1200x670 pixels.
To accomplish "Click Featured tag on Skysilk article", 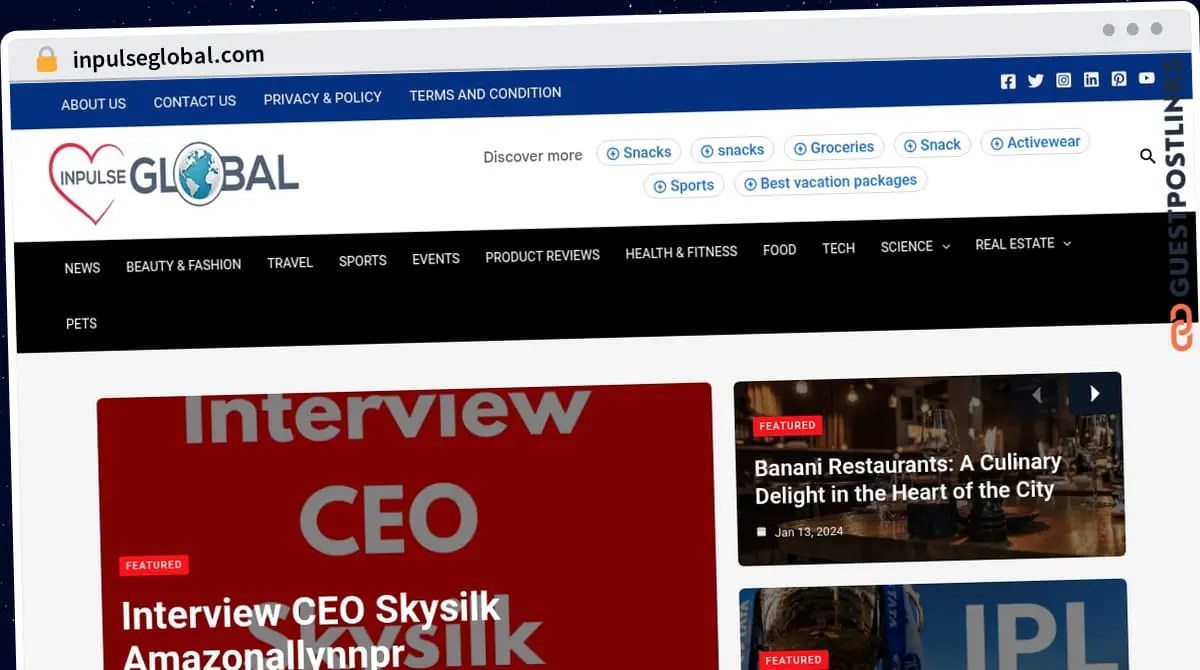I will [154, 565].
